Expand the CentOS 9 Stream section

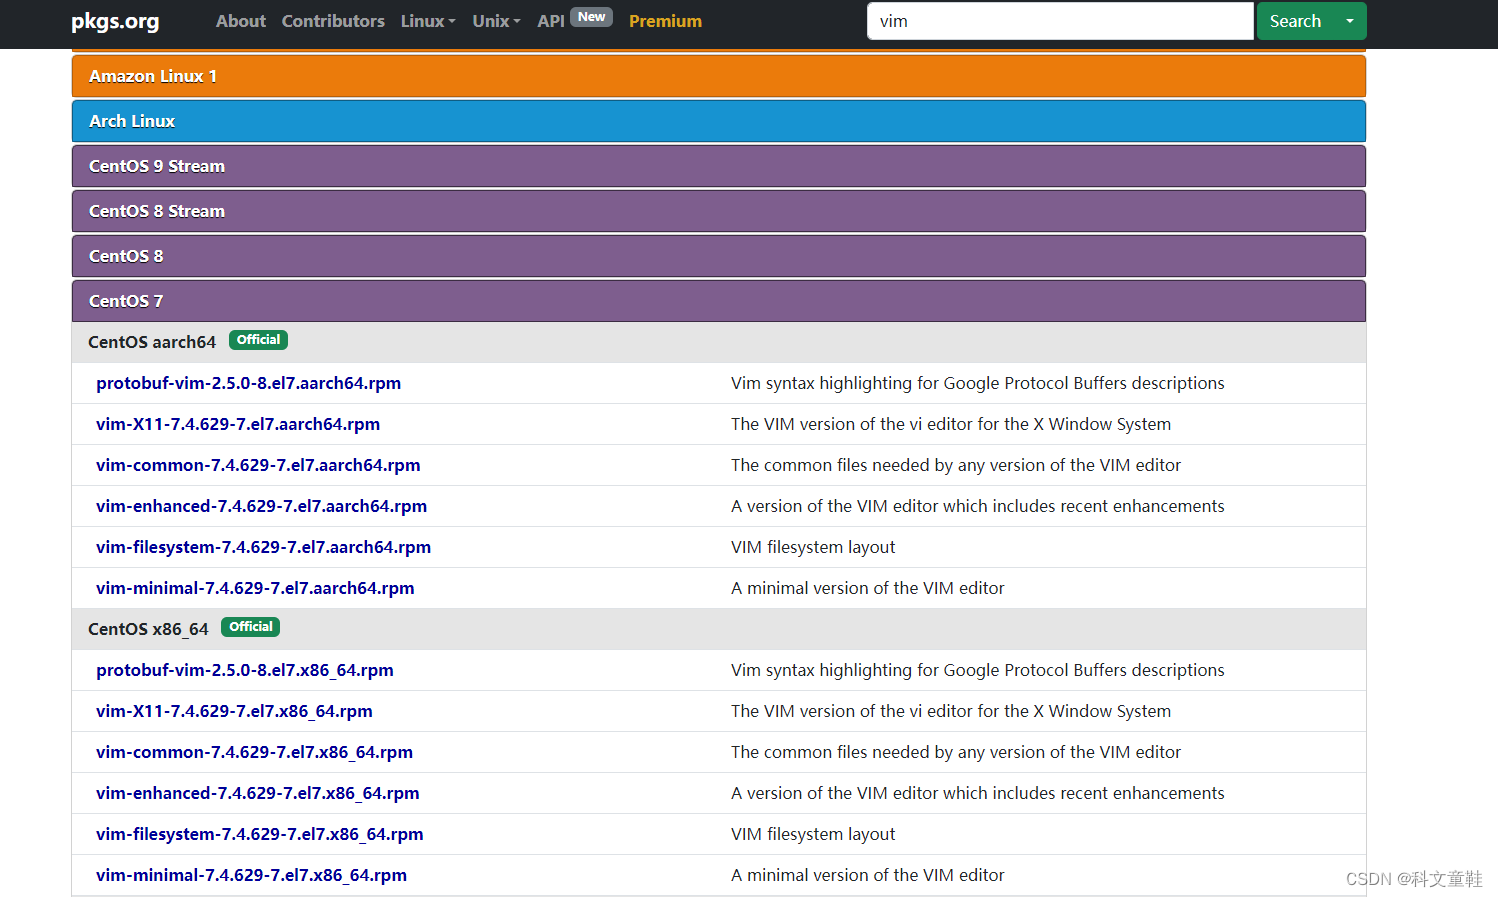coord(719,166)
